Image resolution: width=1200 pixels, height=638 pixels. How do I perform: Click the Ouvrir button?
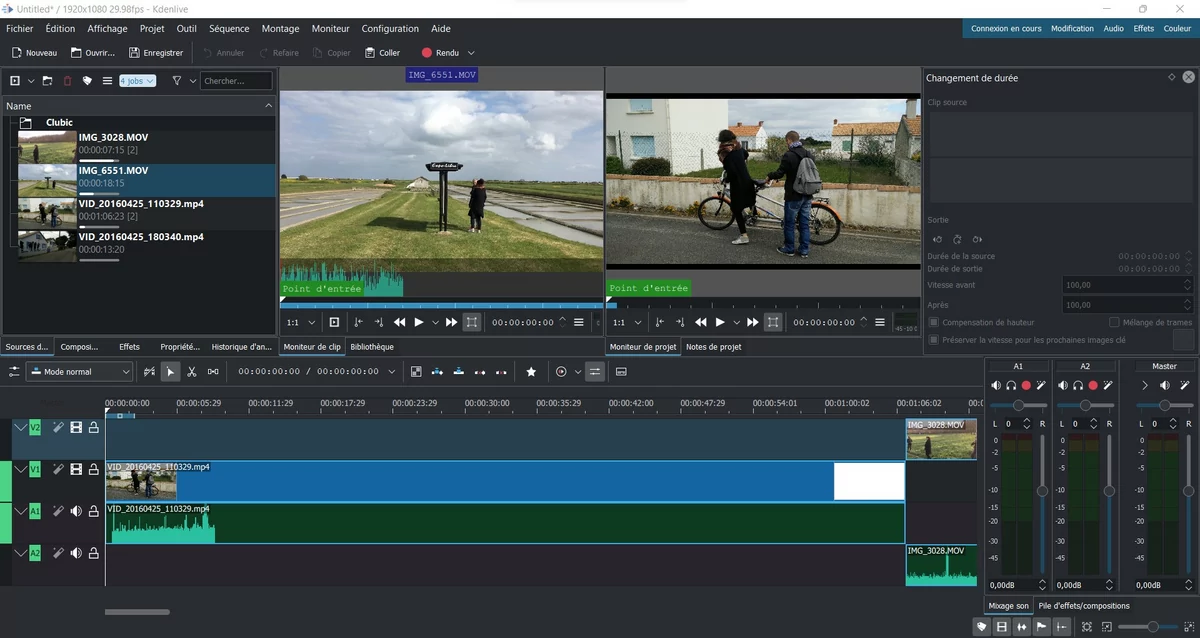click(x=92, y=53)
